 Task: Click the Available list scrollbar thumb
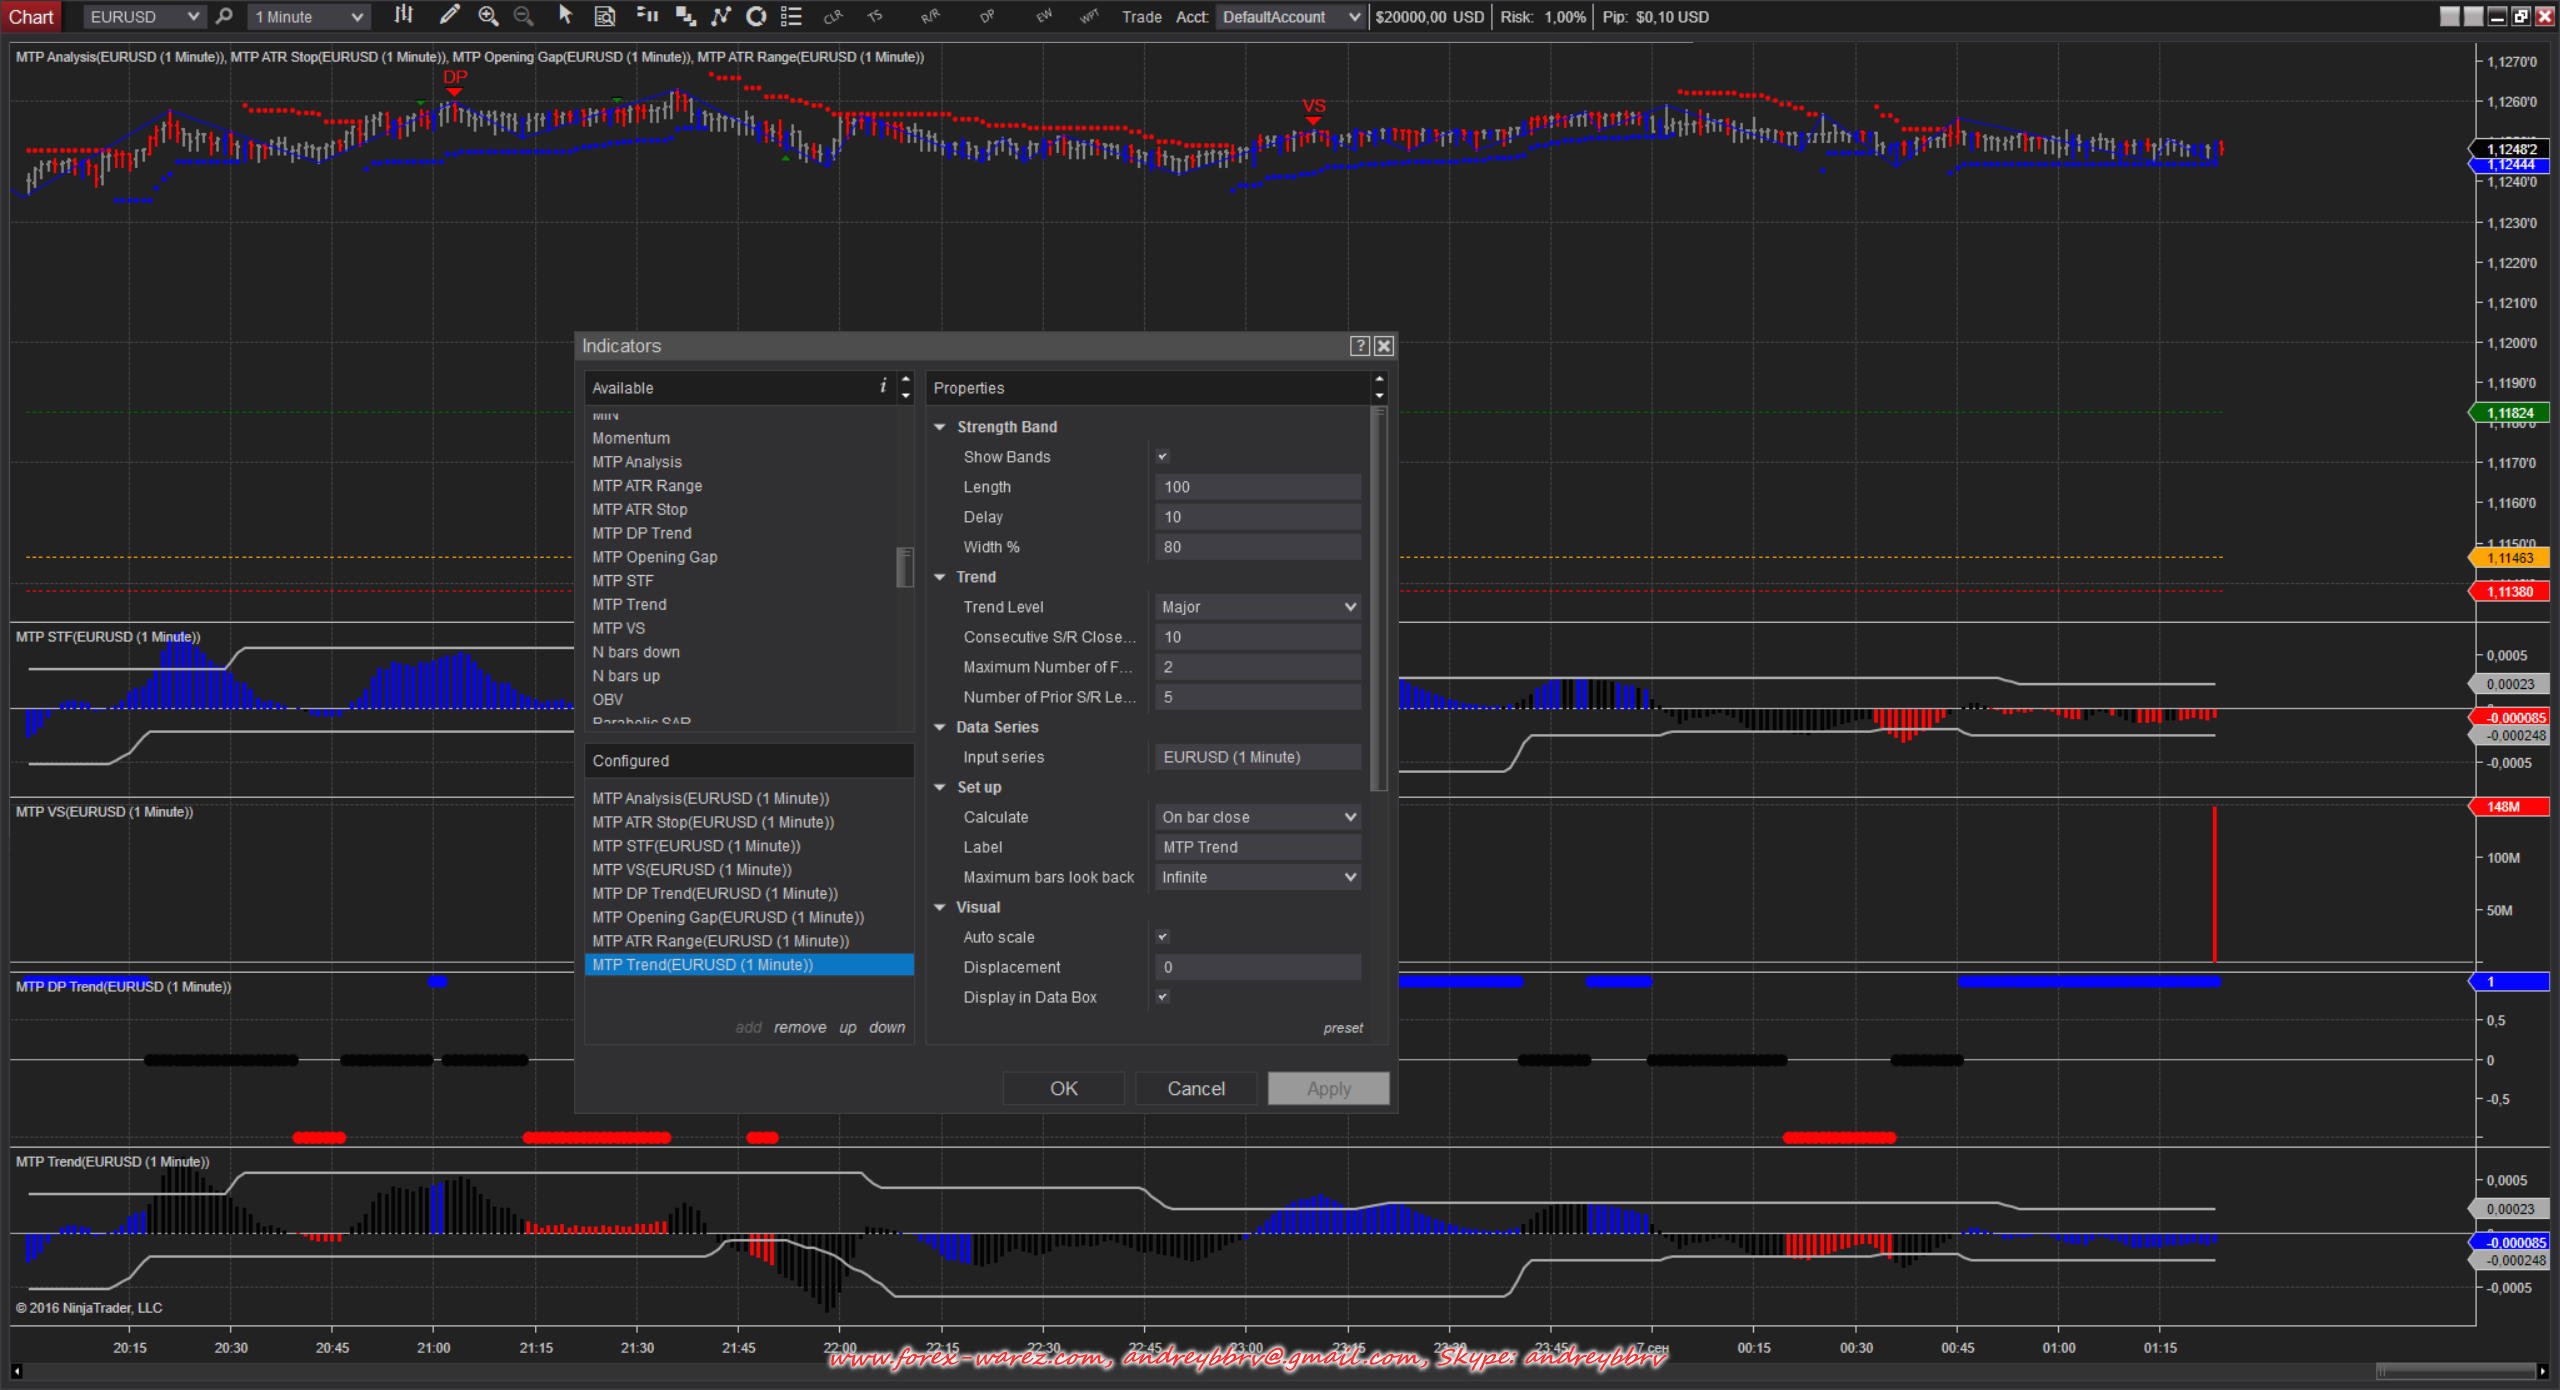pos(905,567)
